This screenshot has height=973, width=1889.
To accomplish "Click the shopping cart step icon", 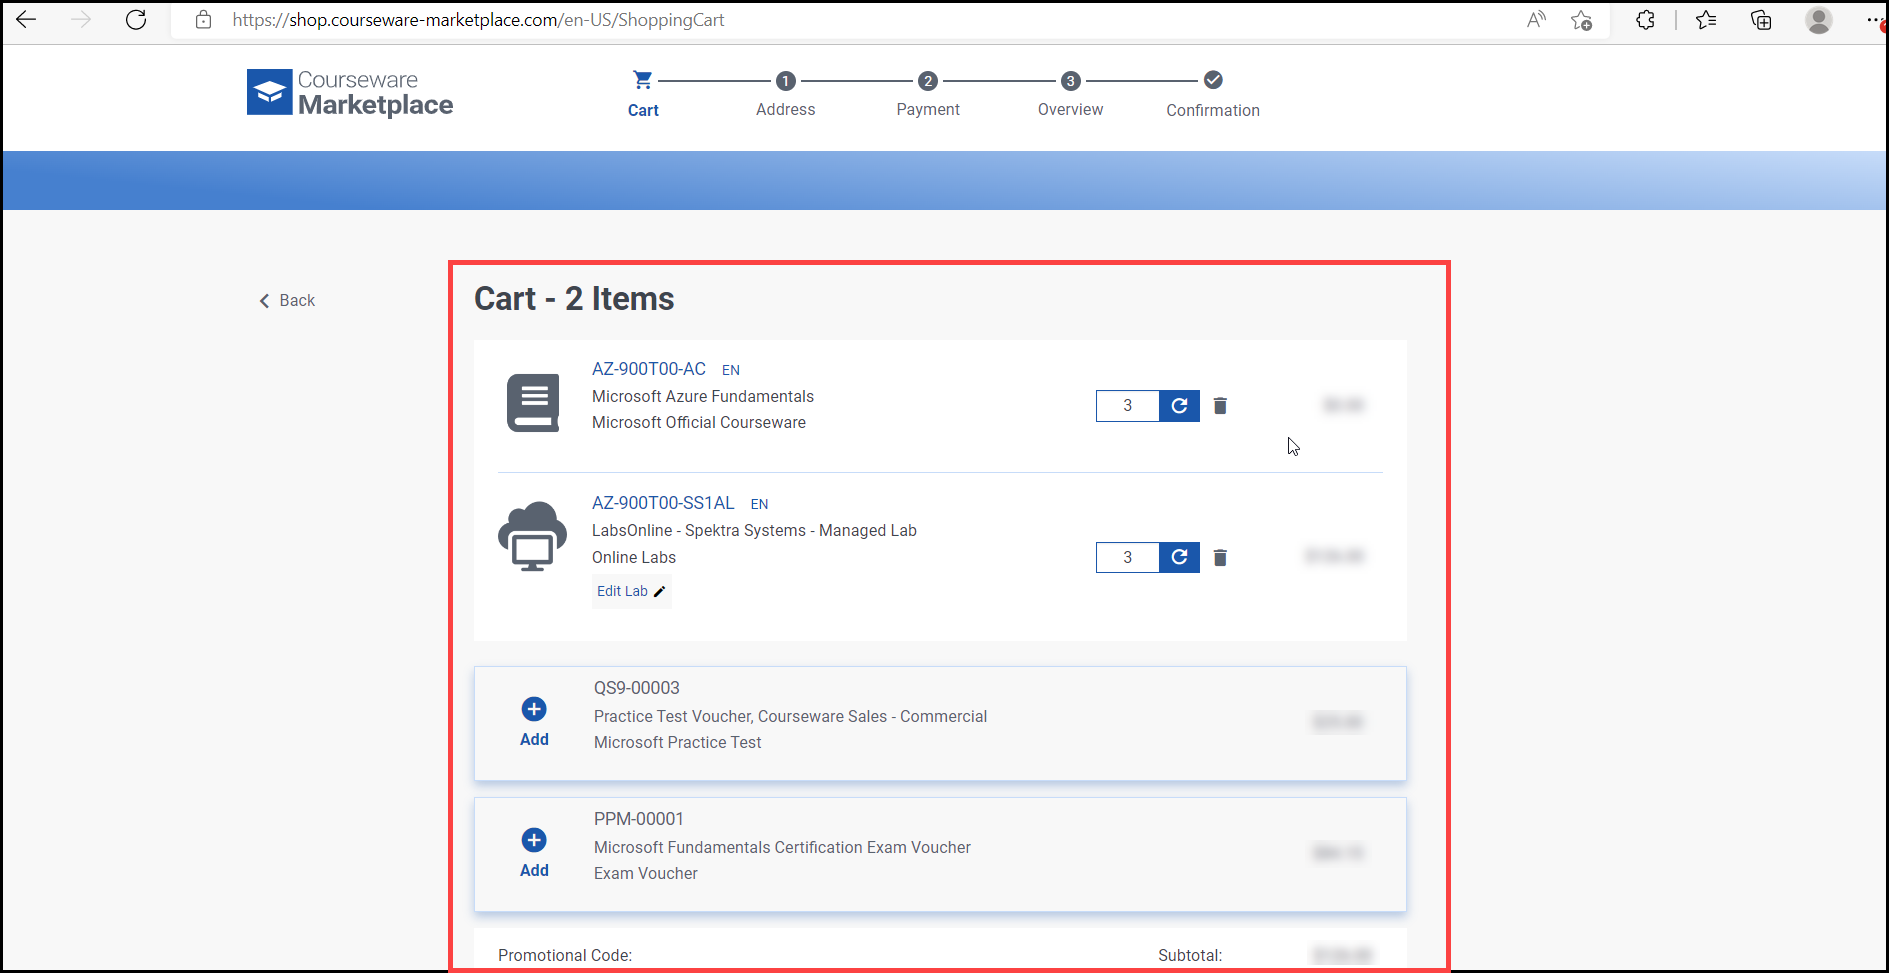I will click(643, 80).
